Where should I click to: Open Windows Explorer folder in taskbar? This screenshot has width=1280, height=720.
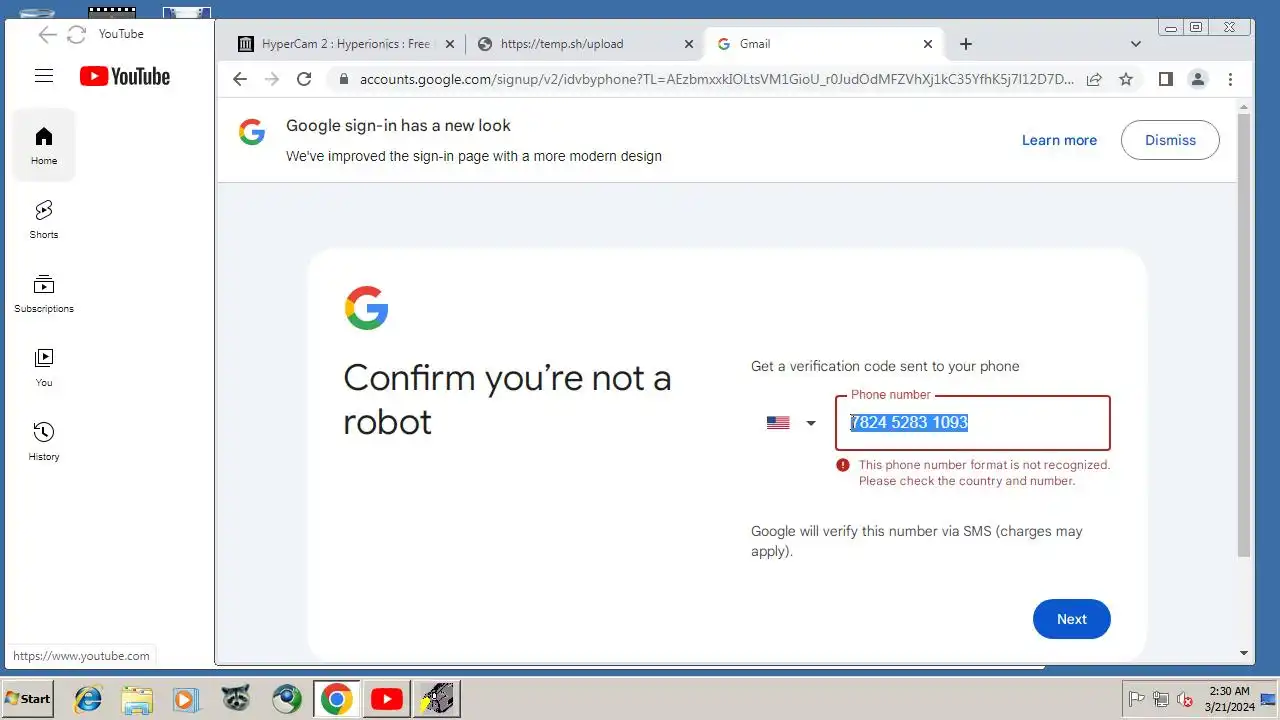pyautogui.click(x=137, y=698)
